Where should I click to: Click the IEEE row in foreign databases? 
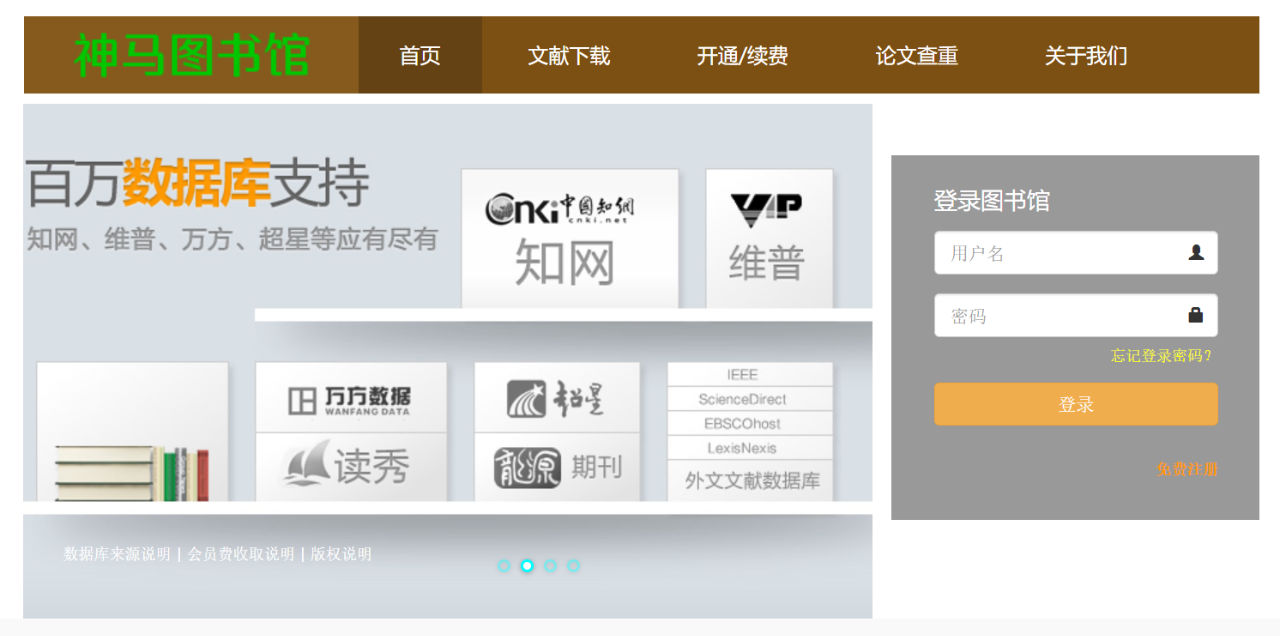pos(750,374)
